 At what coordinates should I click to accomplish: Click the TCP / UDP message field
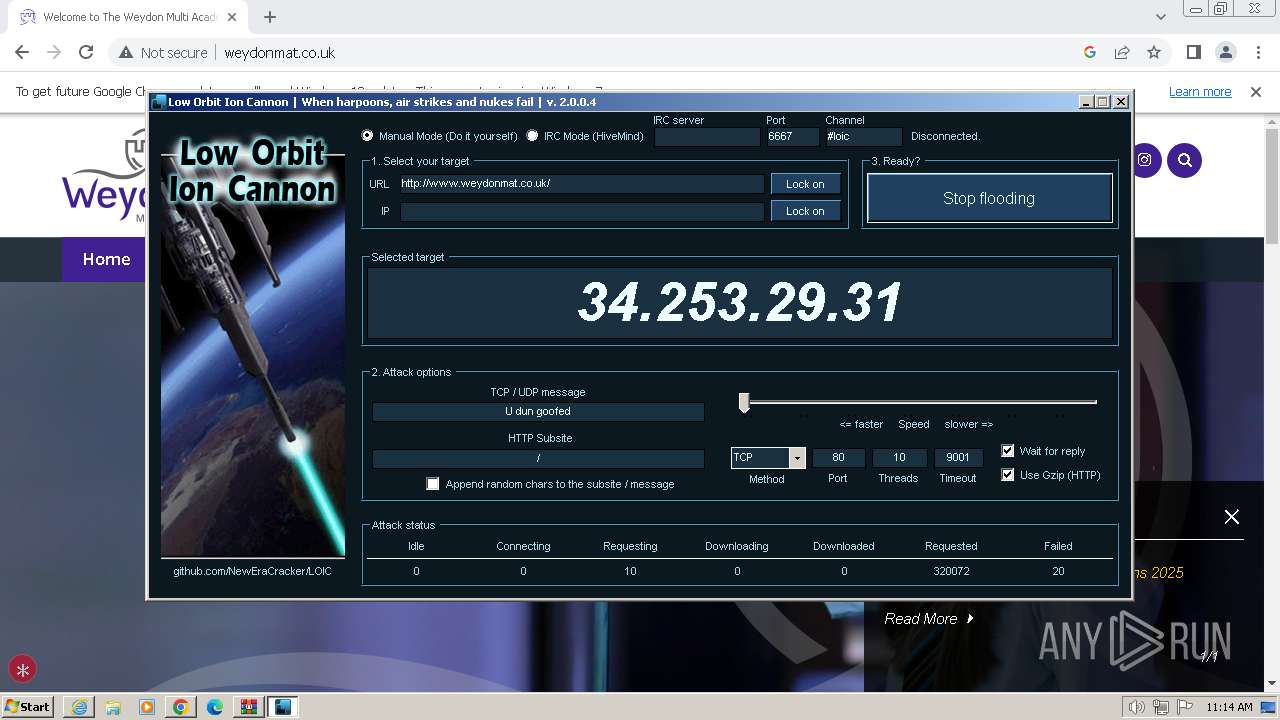point(538,411)
